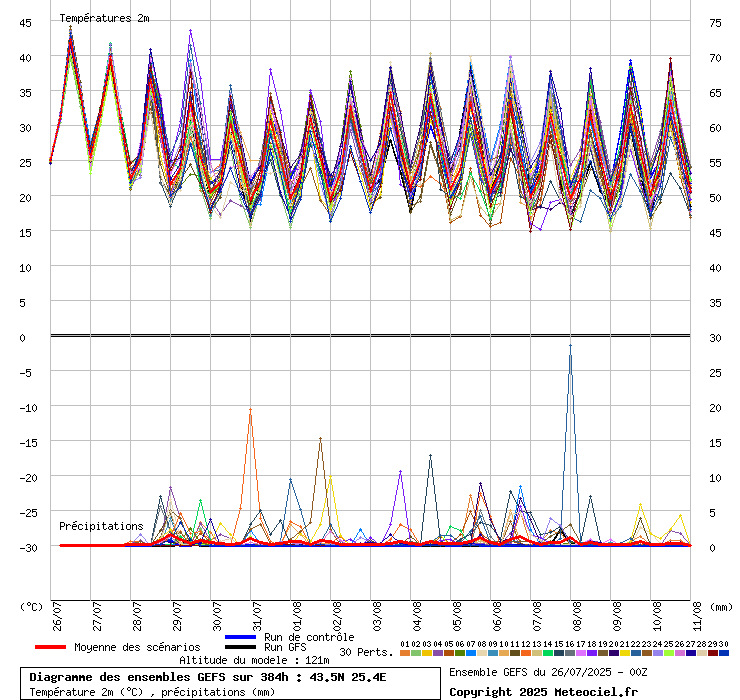This screenshot has width=740, height=700.
Task: Click the blue swatch for perturbation 30
Action: click(723, 653)
